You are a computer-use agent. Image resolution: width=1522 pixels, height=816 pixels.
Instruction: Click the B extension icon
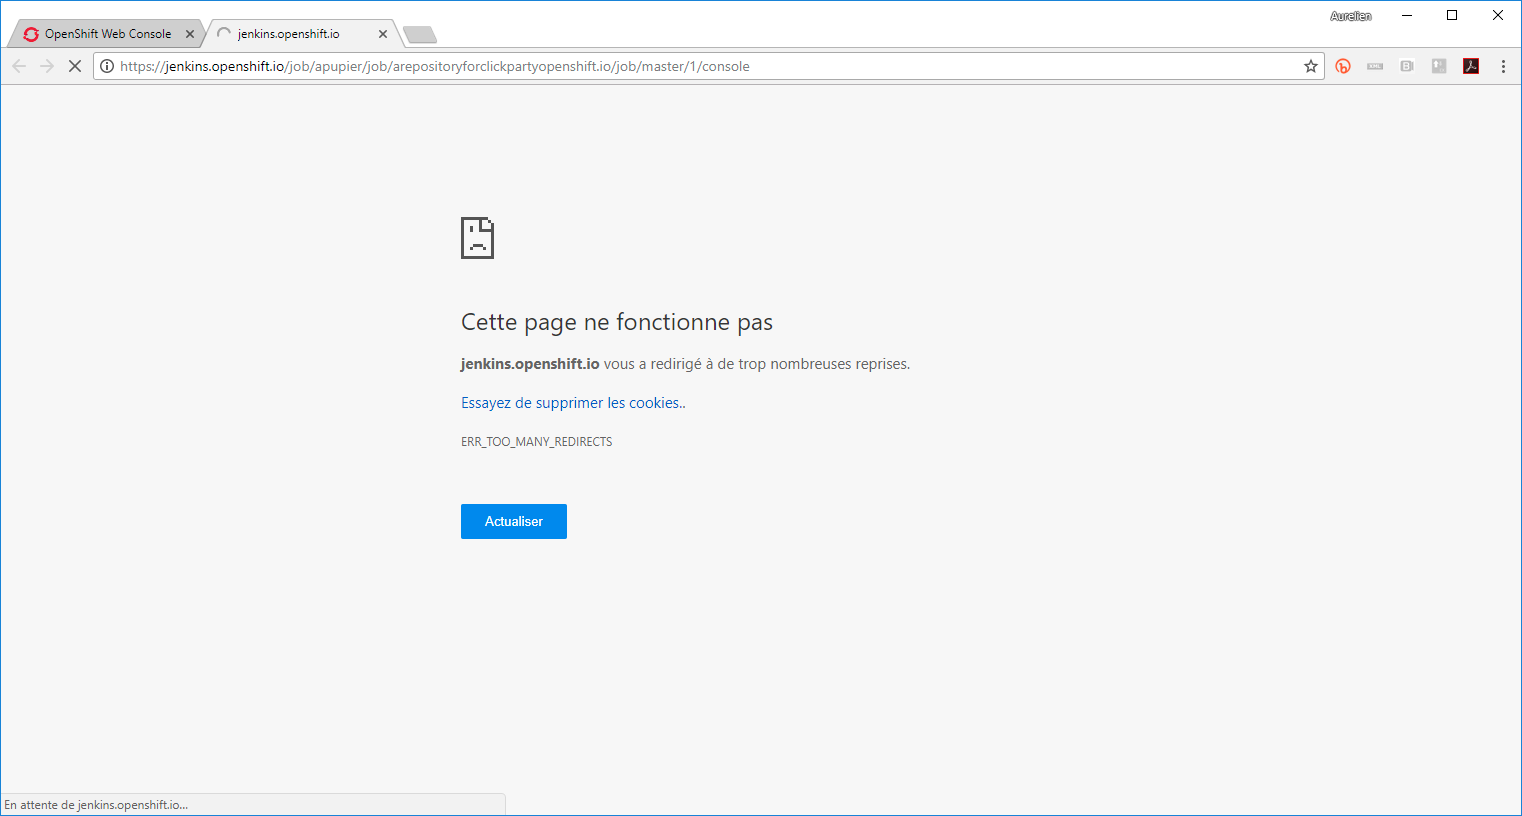(x=1407, y=66)
